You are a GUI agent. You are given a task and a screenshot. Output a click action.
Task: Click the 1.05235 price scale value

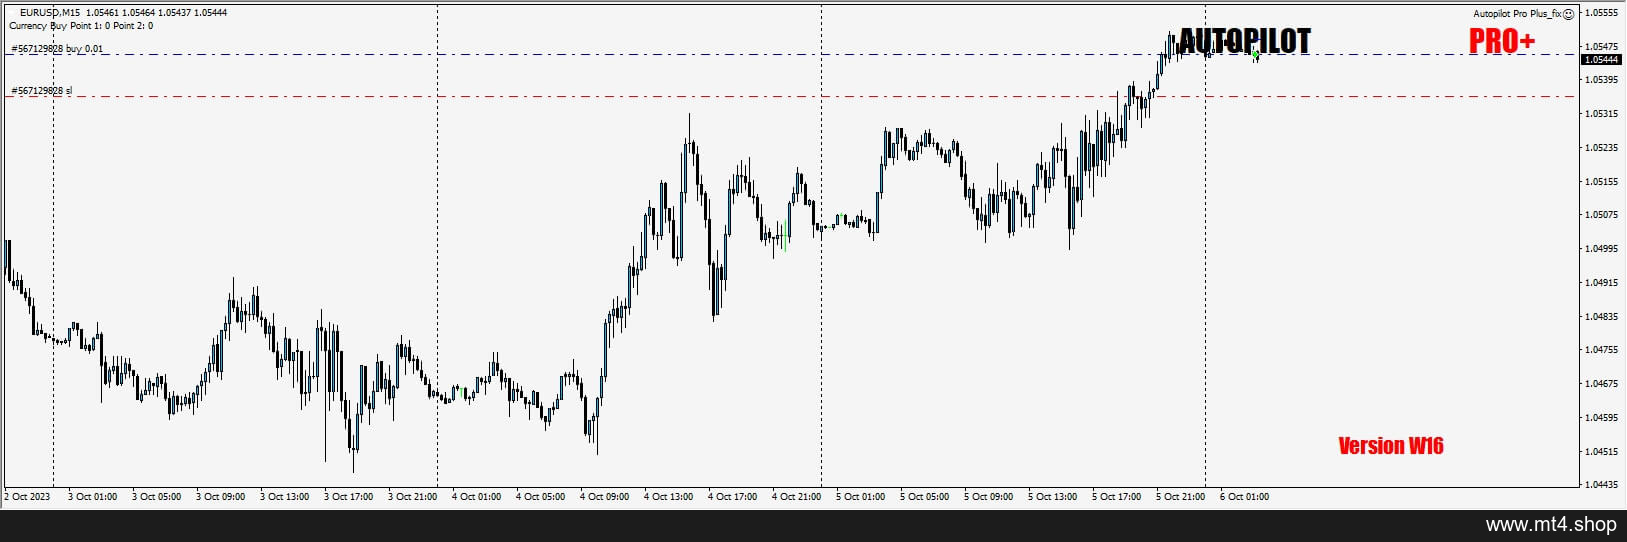coord(1602,148)
